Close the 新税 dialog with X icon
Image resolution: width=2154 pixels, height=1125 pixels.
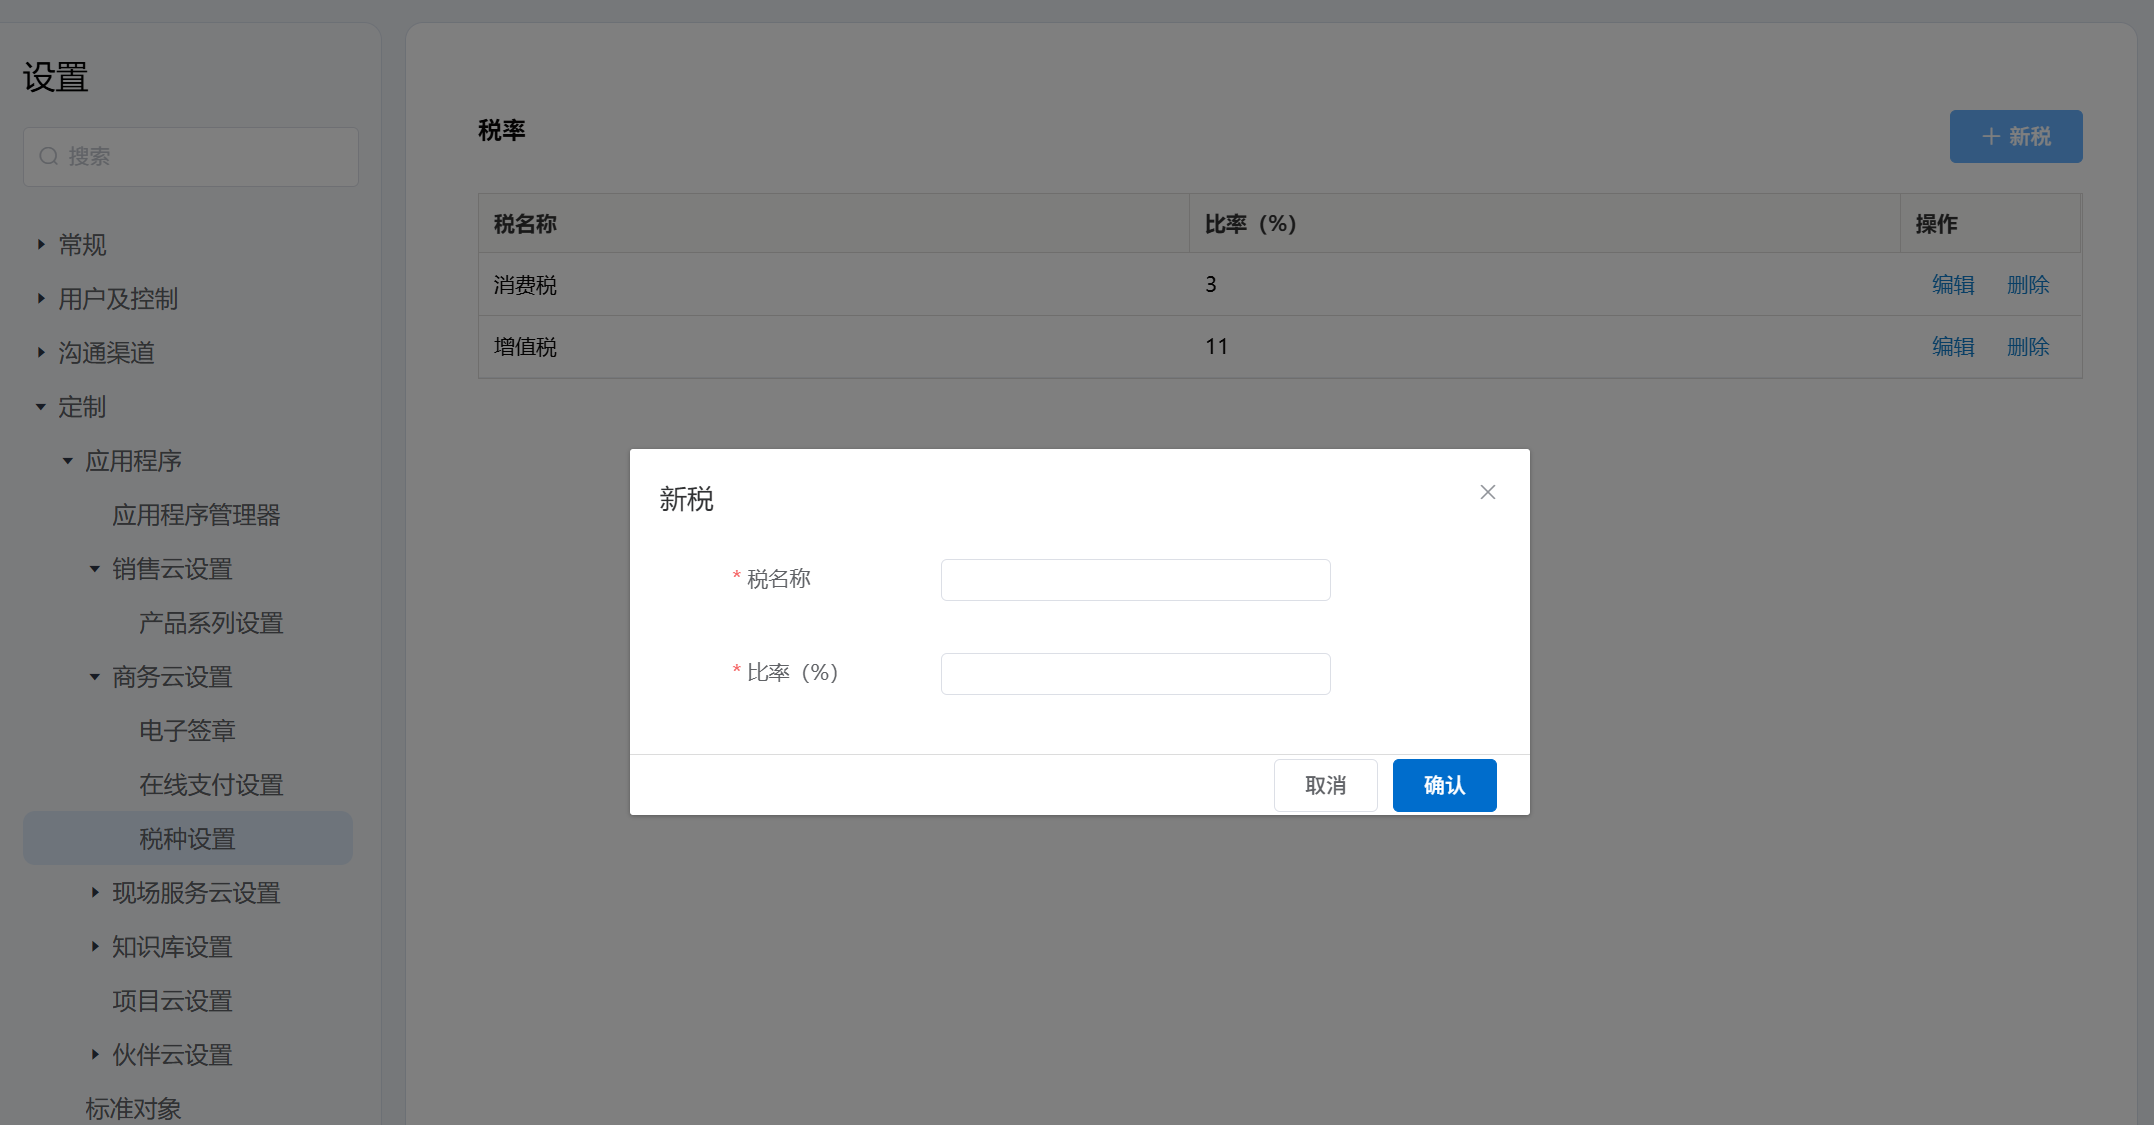click(x=1487, y=492)
